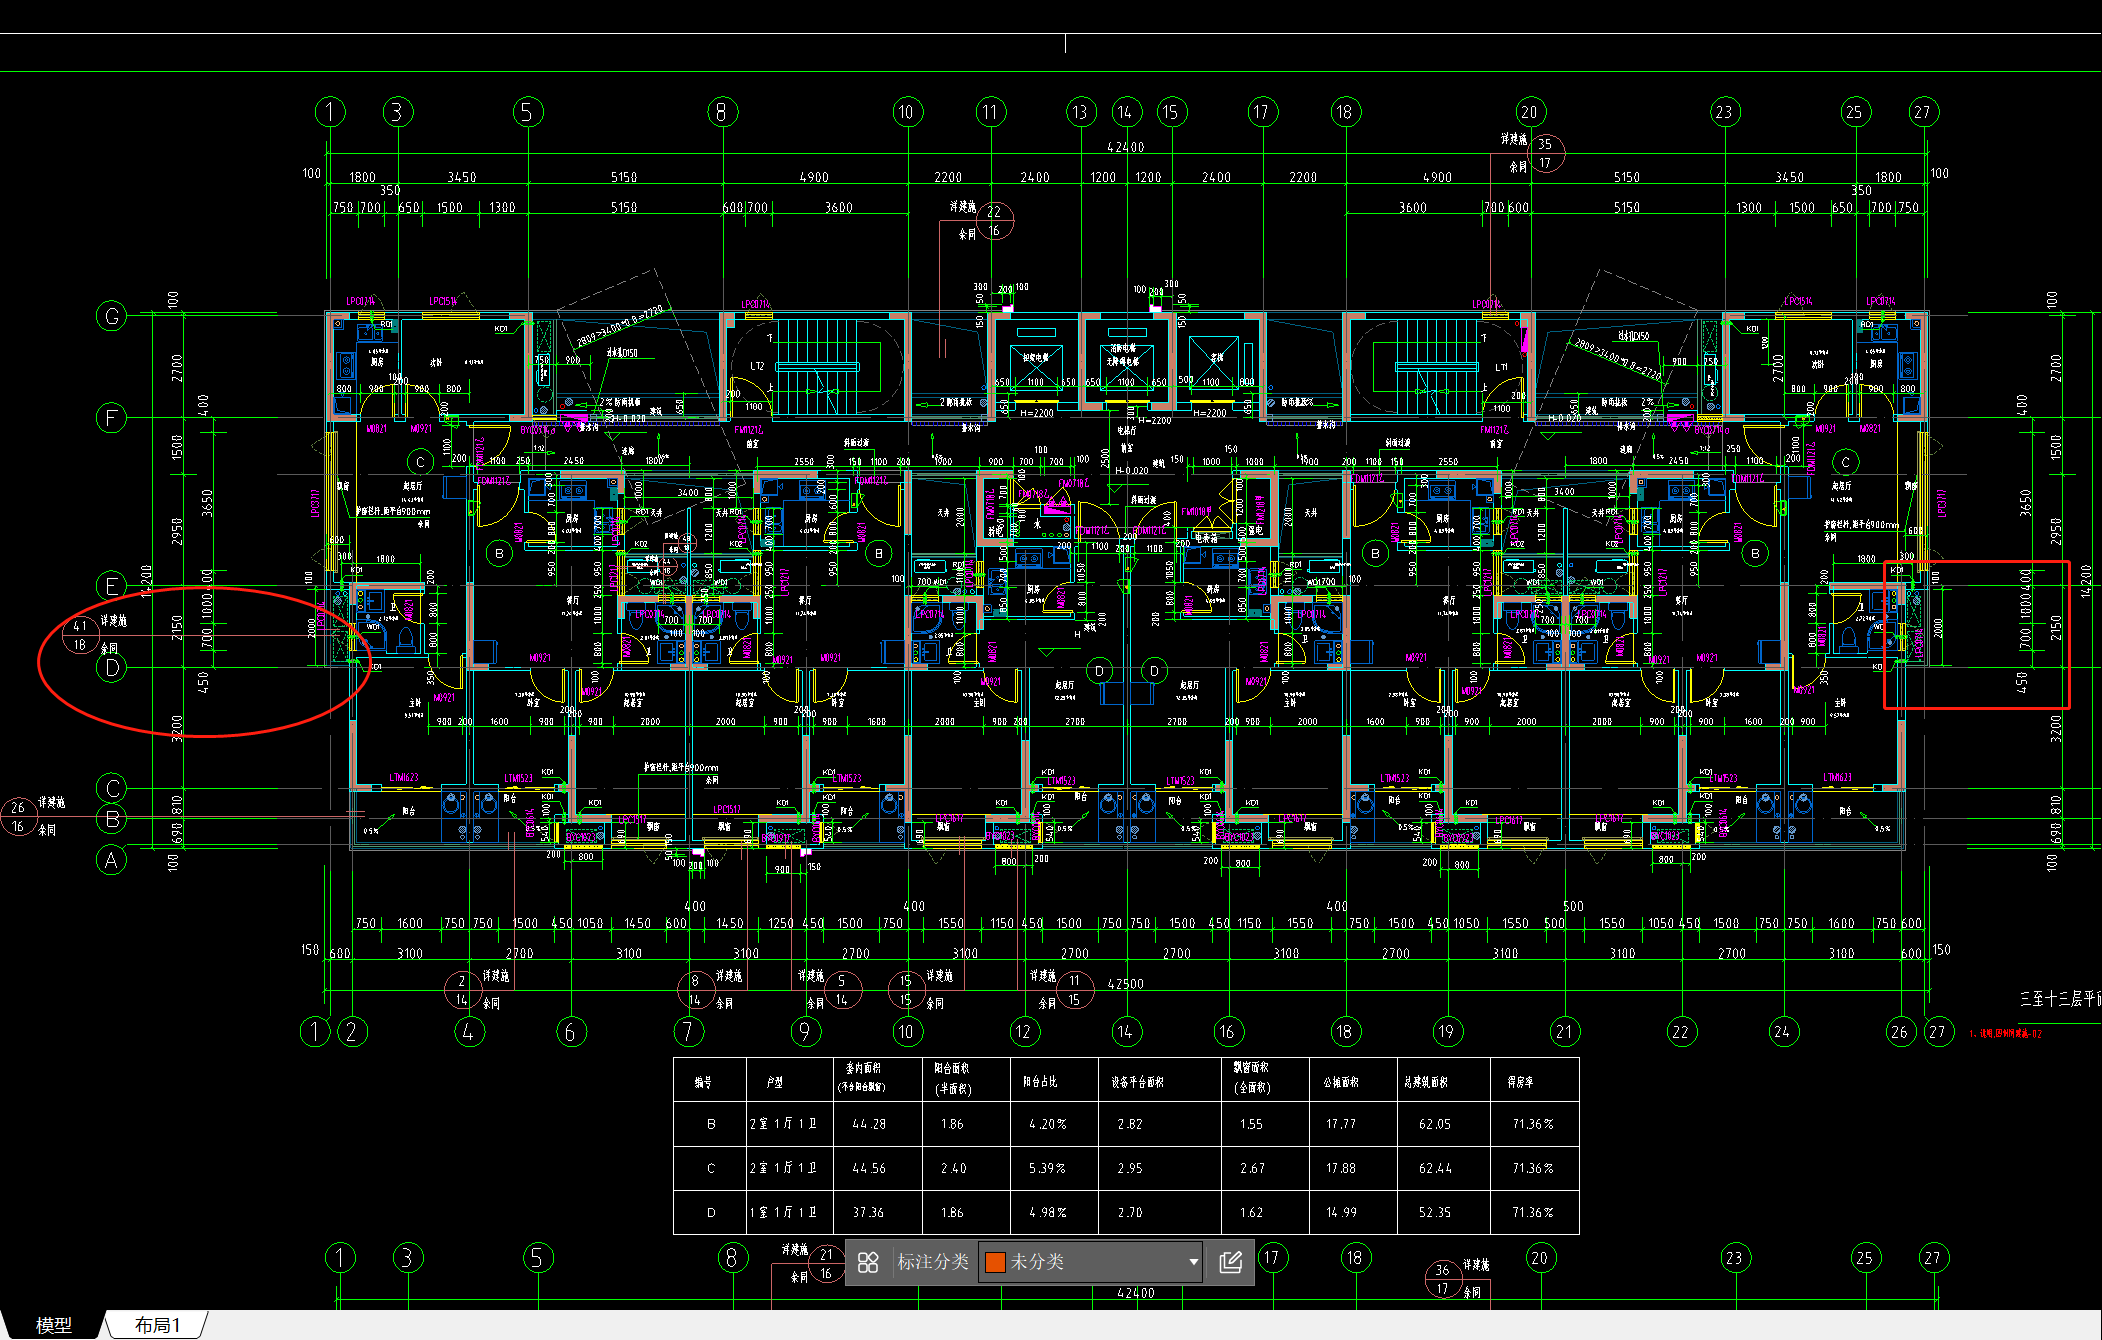The image size is (2102, 1340).
Task: Select balcony ratio cell 5.39%
Action: (1047, 1168)
